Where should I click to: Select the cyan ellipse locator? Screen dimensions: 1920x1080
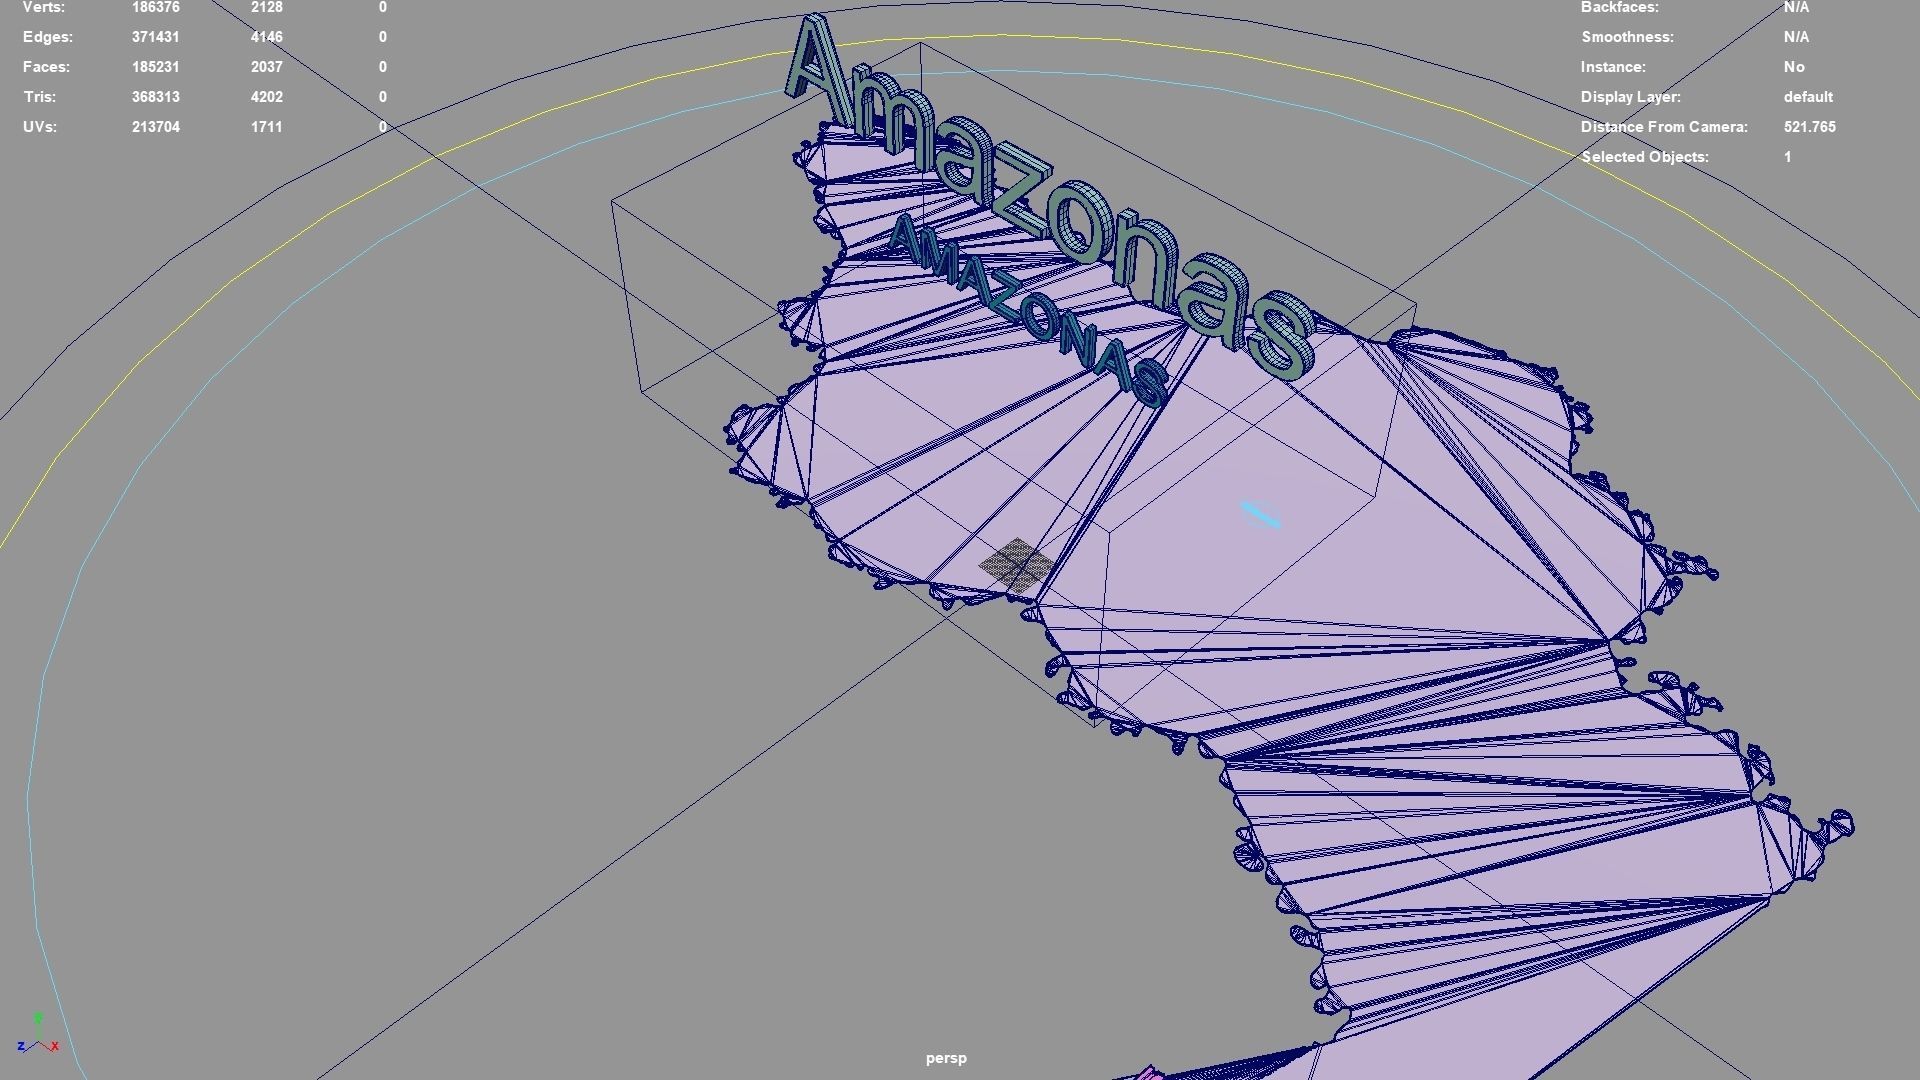click(x=1260, y=515)
